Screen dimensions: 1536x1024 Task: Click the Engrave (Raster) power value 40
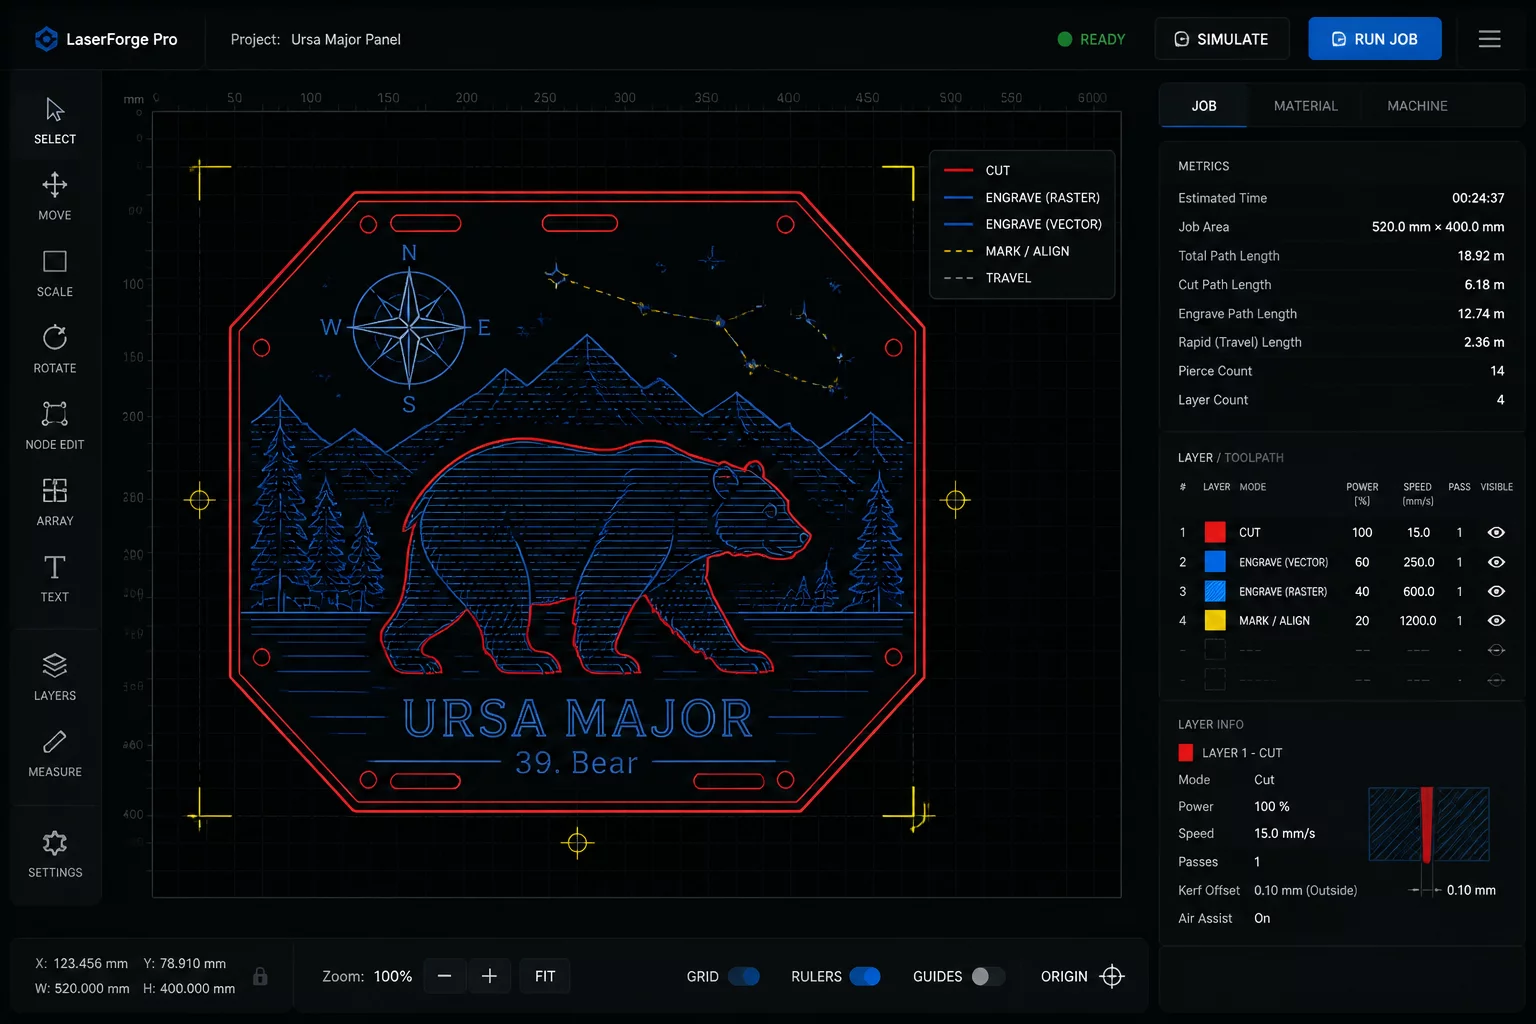(1362, 591)
